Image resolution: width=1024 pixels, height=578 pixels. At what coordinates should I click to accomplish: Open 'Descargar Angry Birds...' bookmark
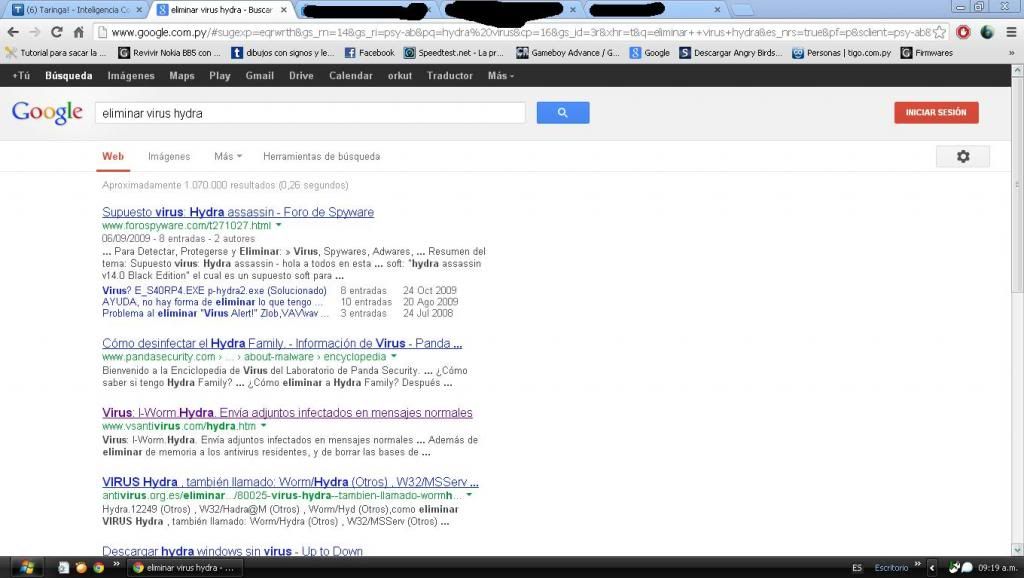(731, 53)
